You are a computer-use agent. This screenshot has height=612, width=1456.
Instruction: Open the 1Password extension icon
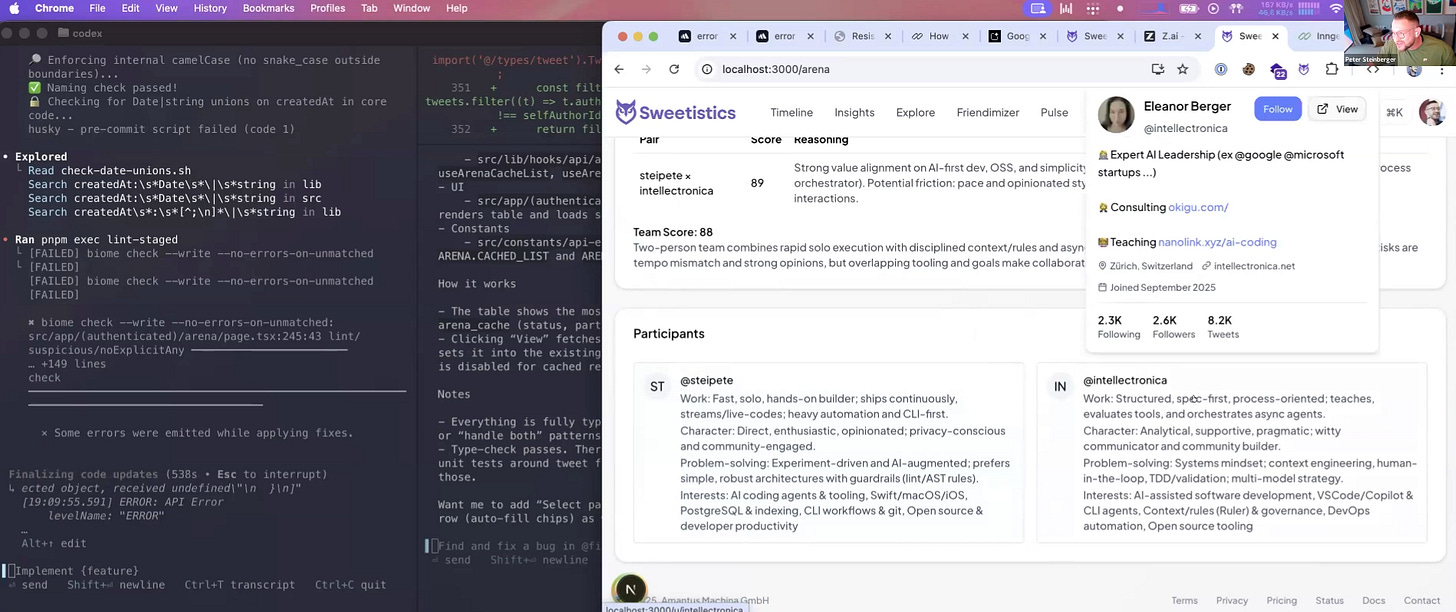tap(1221, 69)
